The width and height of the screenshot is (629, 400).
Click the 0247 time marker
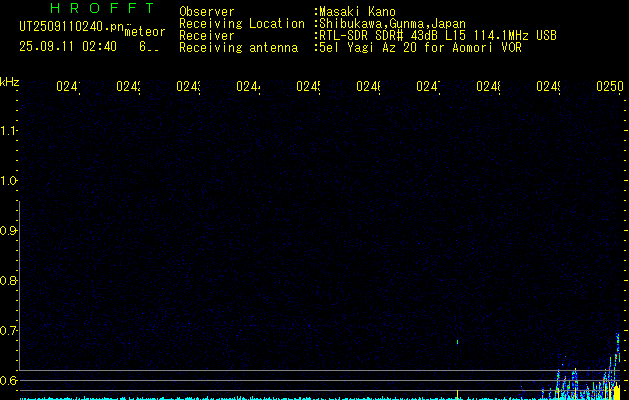pos(428,86)
